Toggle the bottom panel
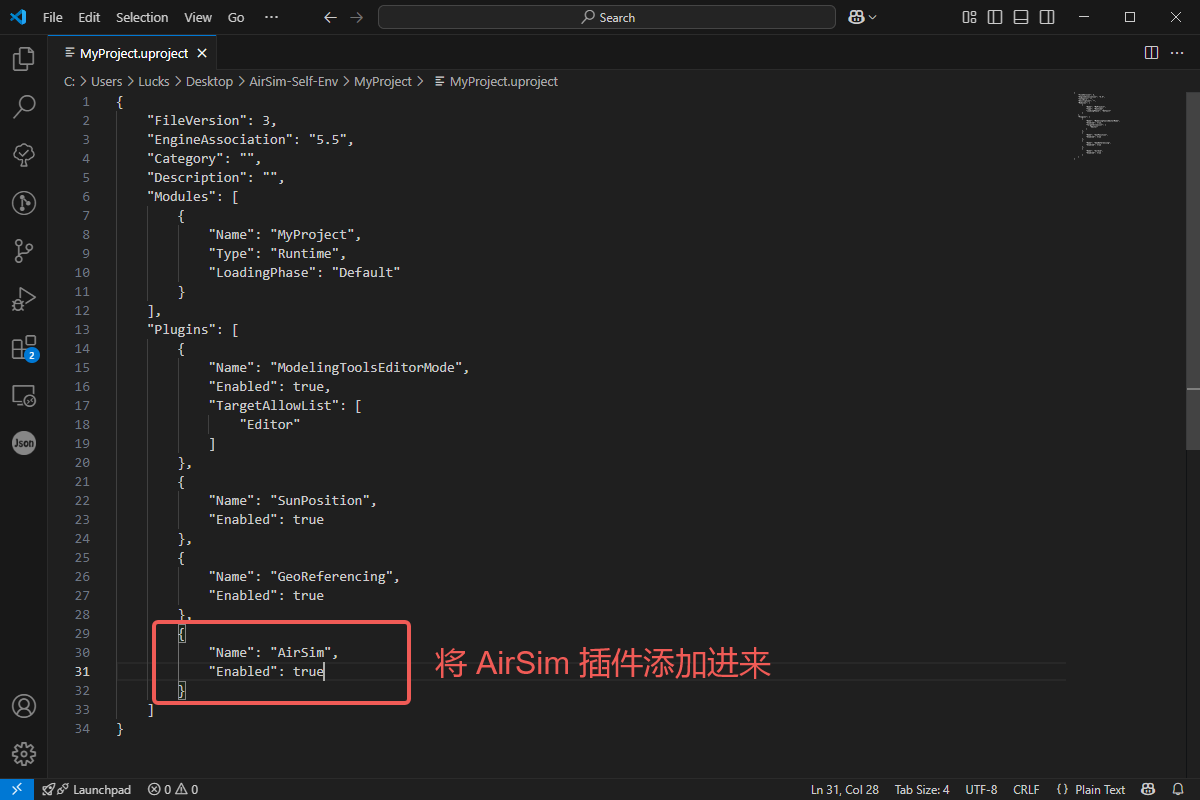This screenshot has width=1200, height=800. click(x=1021, y=17)
